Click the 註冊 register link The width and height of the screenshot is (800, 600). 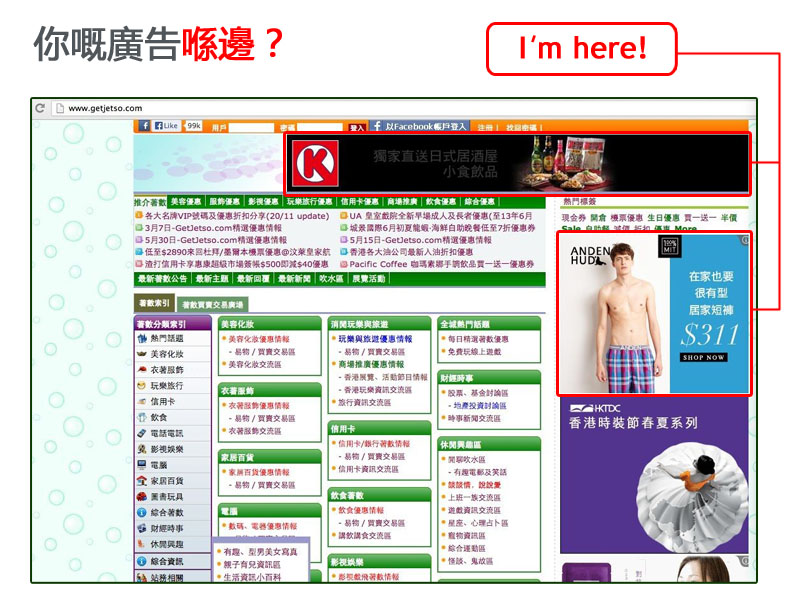point(485,128)
